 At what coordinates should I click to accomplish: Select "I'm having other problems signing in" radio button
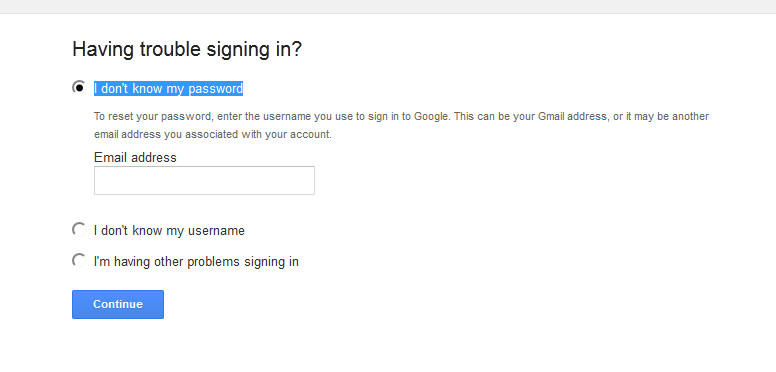point(79,260)
